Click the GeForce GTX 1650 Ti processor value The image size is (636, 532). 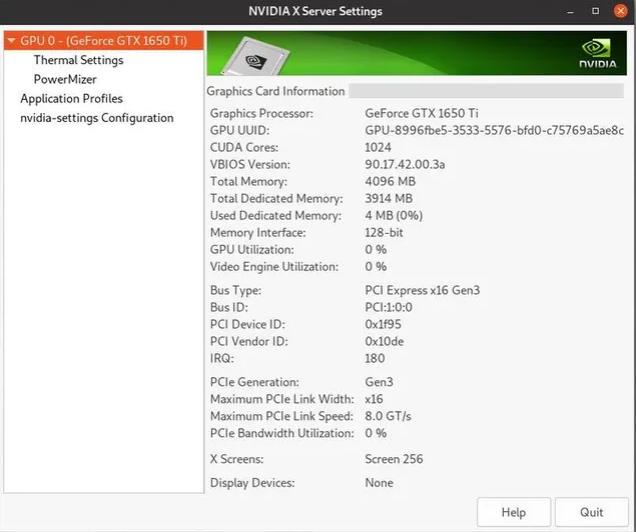pyautogui.click(x=421, y=113)
